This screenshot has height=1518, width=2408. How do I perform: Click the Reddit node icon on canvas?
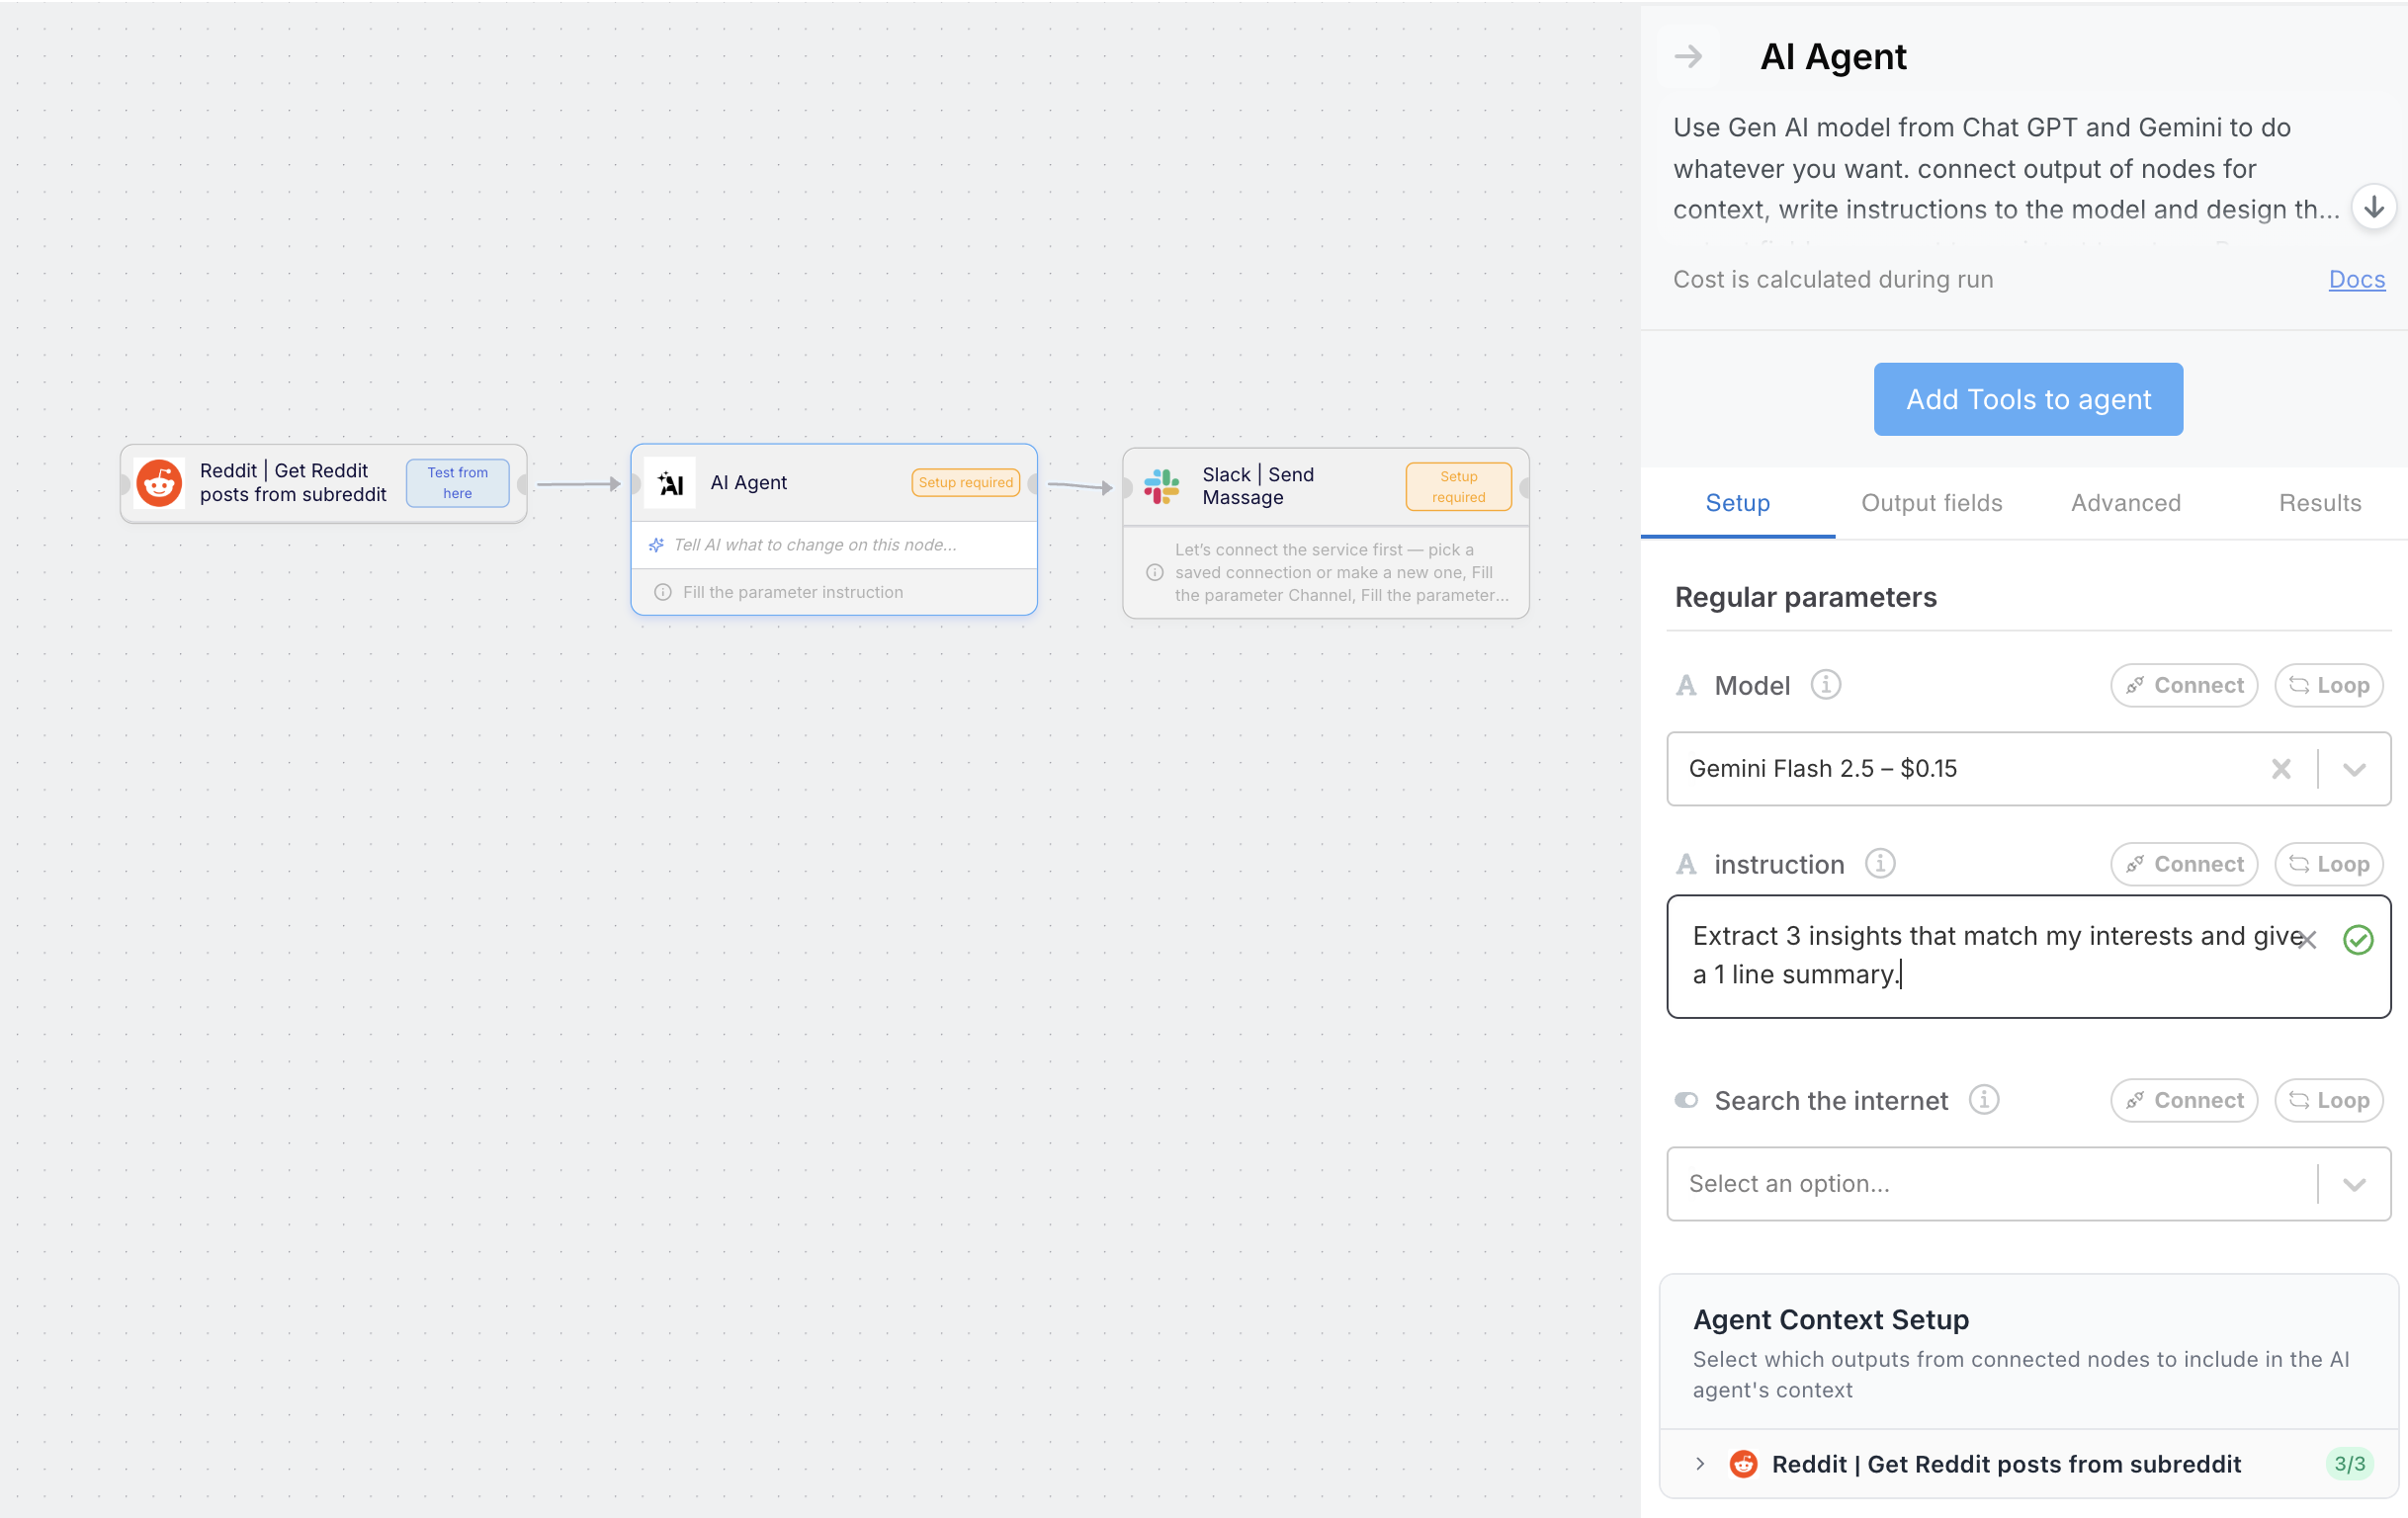pos(159,484)
